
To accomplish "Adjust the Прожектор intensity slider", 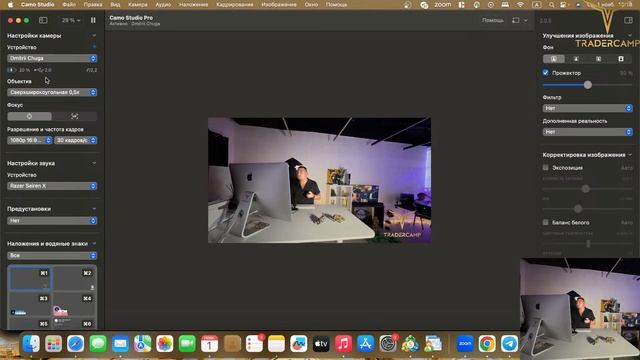I will pos(587,85).
